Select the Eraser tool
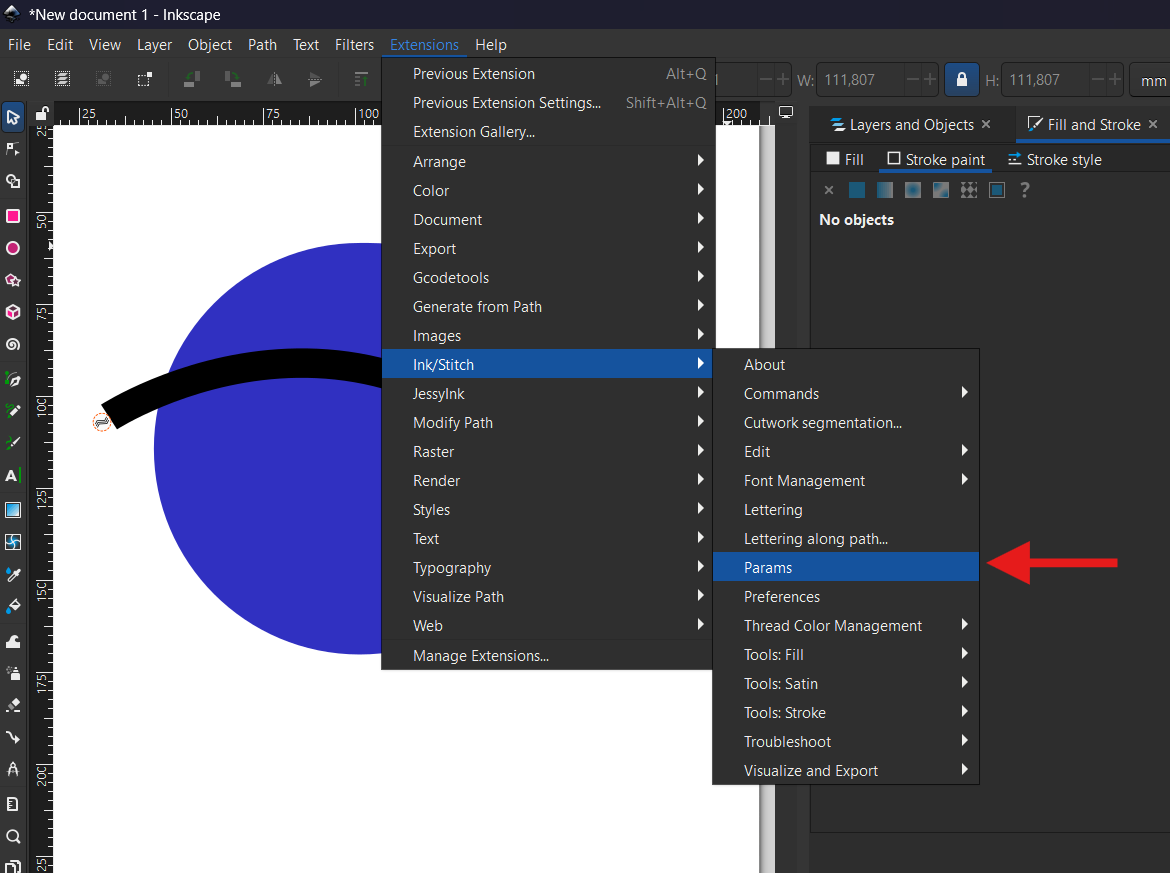 [x=13, y=705]
